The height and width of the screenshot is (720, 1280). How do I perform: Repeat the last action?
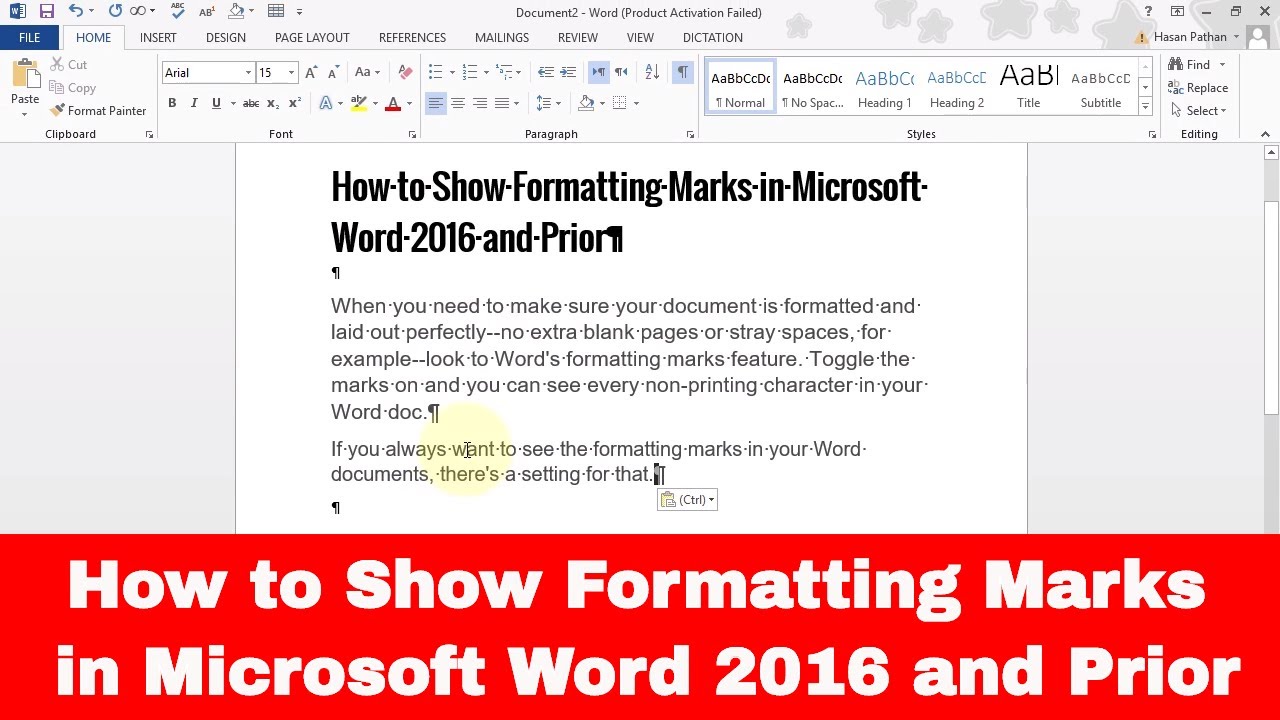pos(115,12)
